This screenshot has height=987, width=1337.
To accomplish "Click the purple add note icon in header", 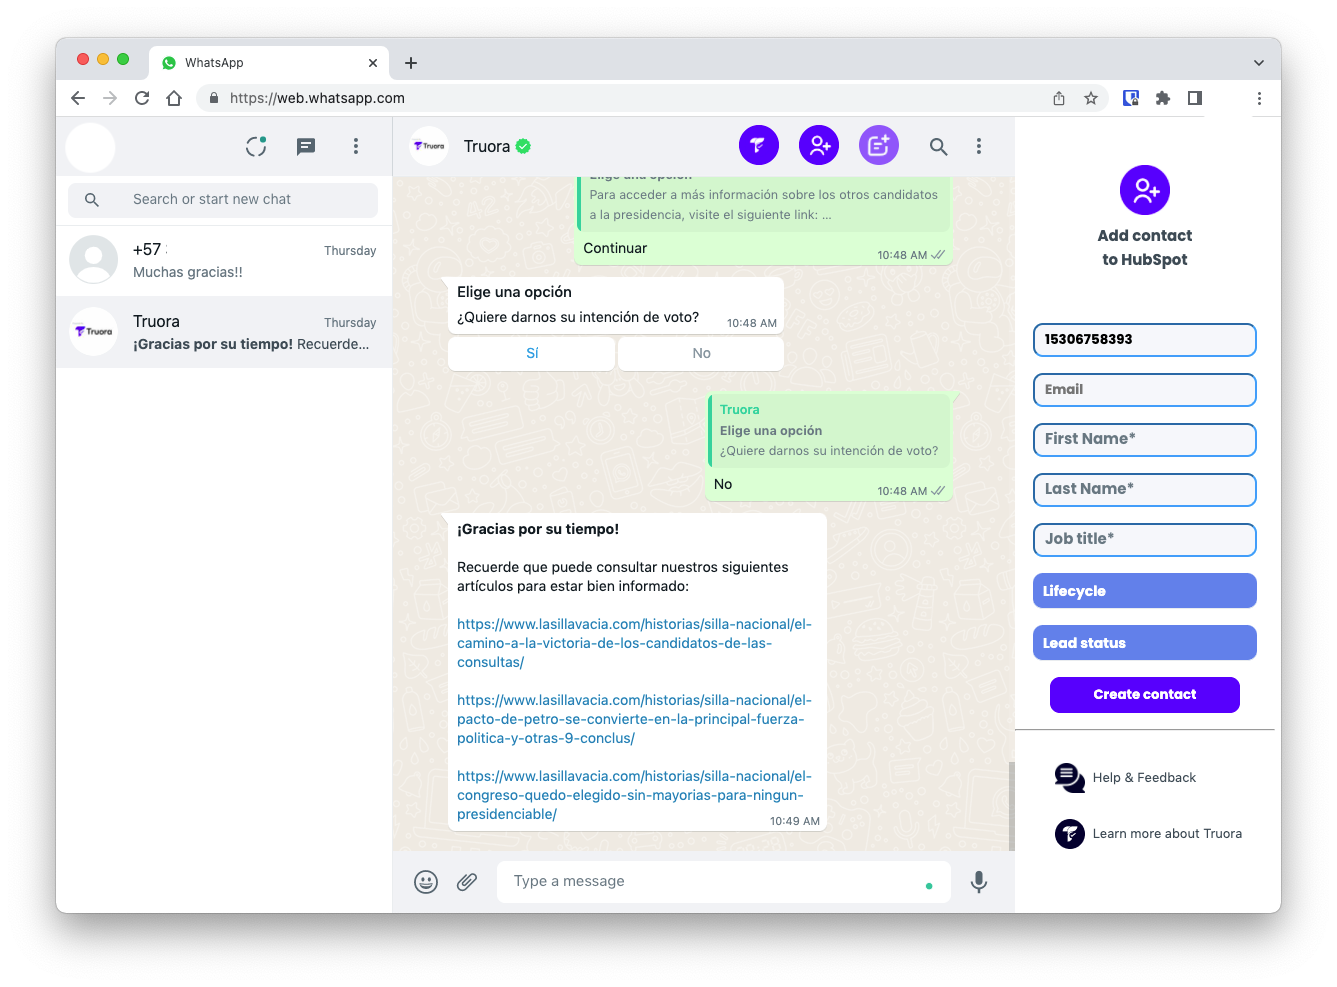I will [878, 146].
